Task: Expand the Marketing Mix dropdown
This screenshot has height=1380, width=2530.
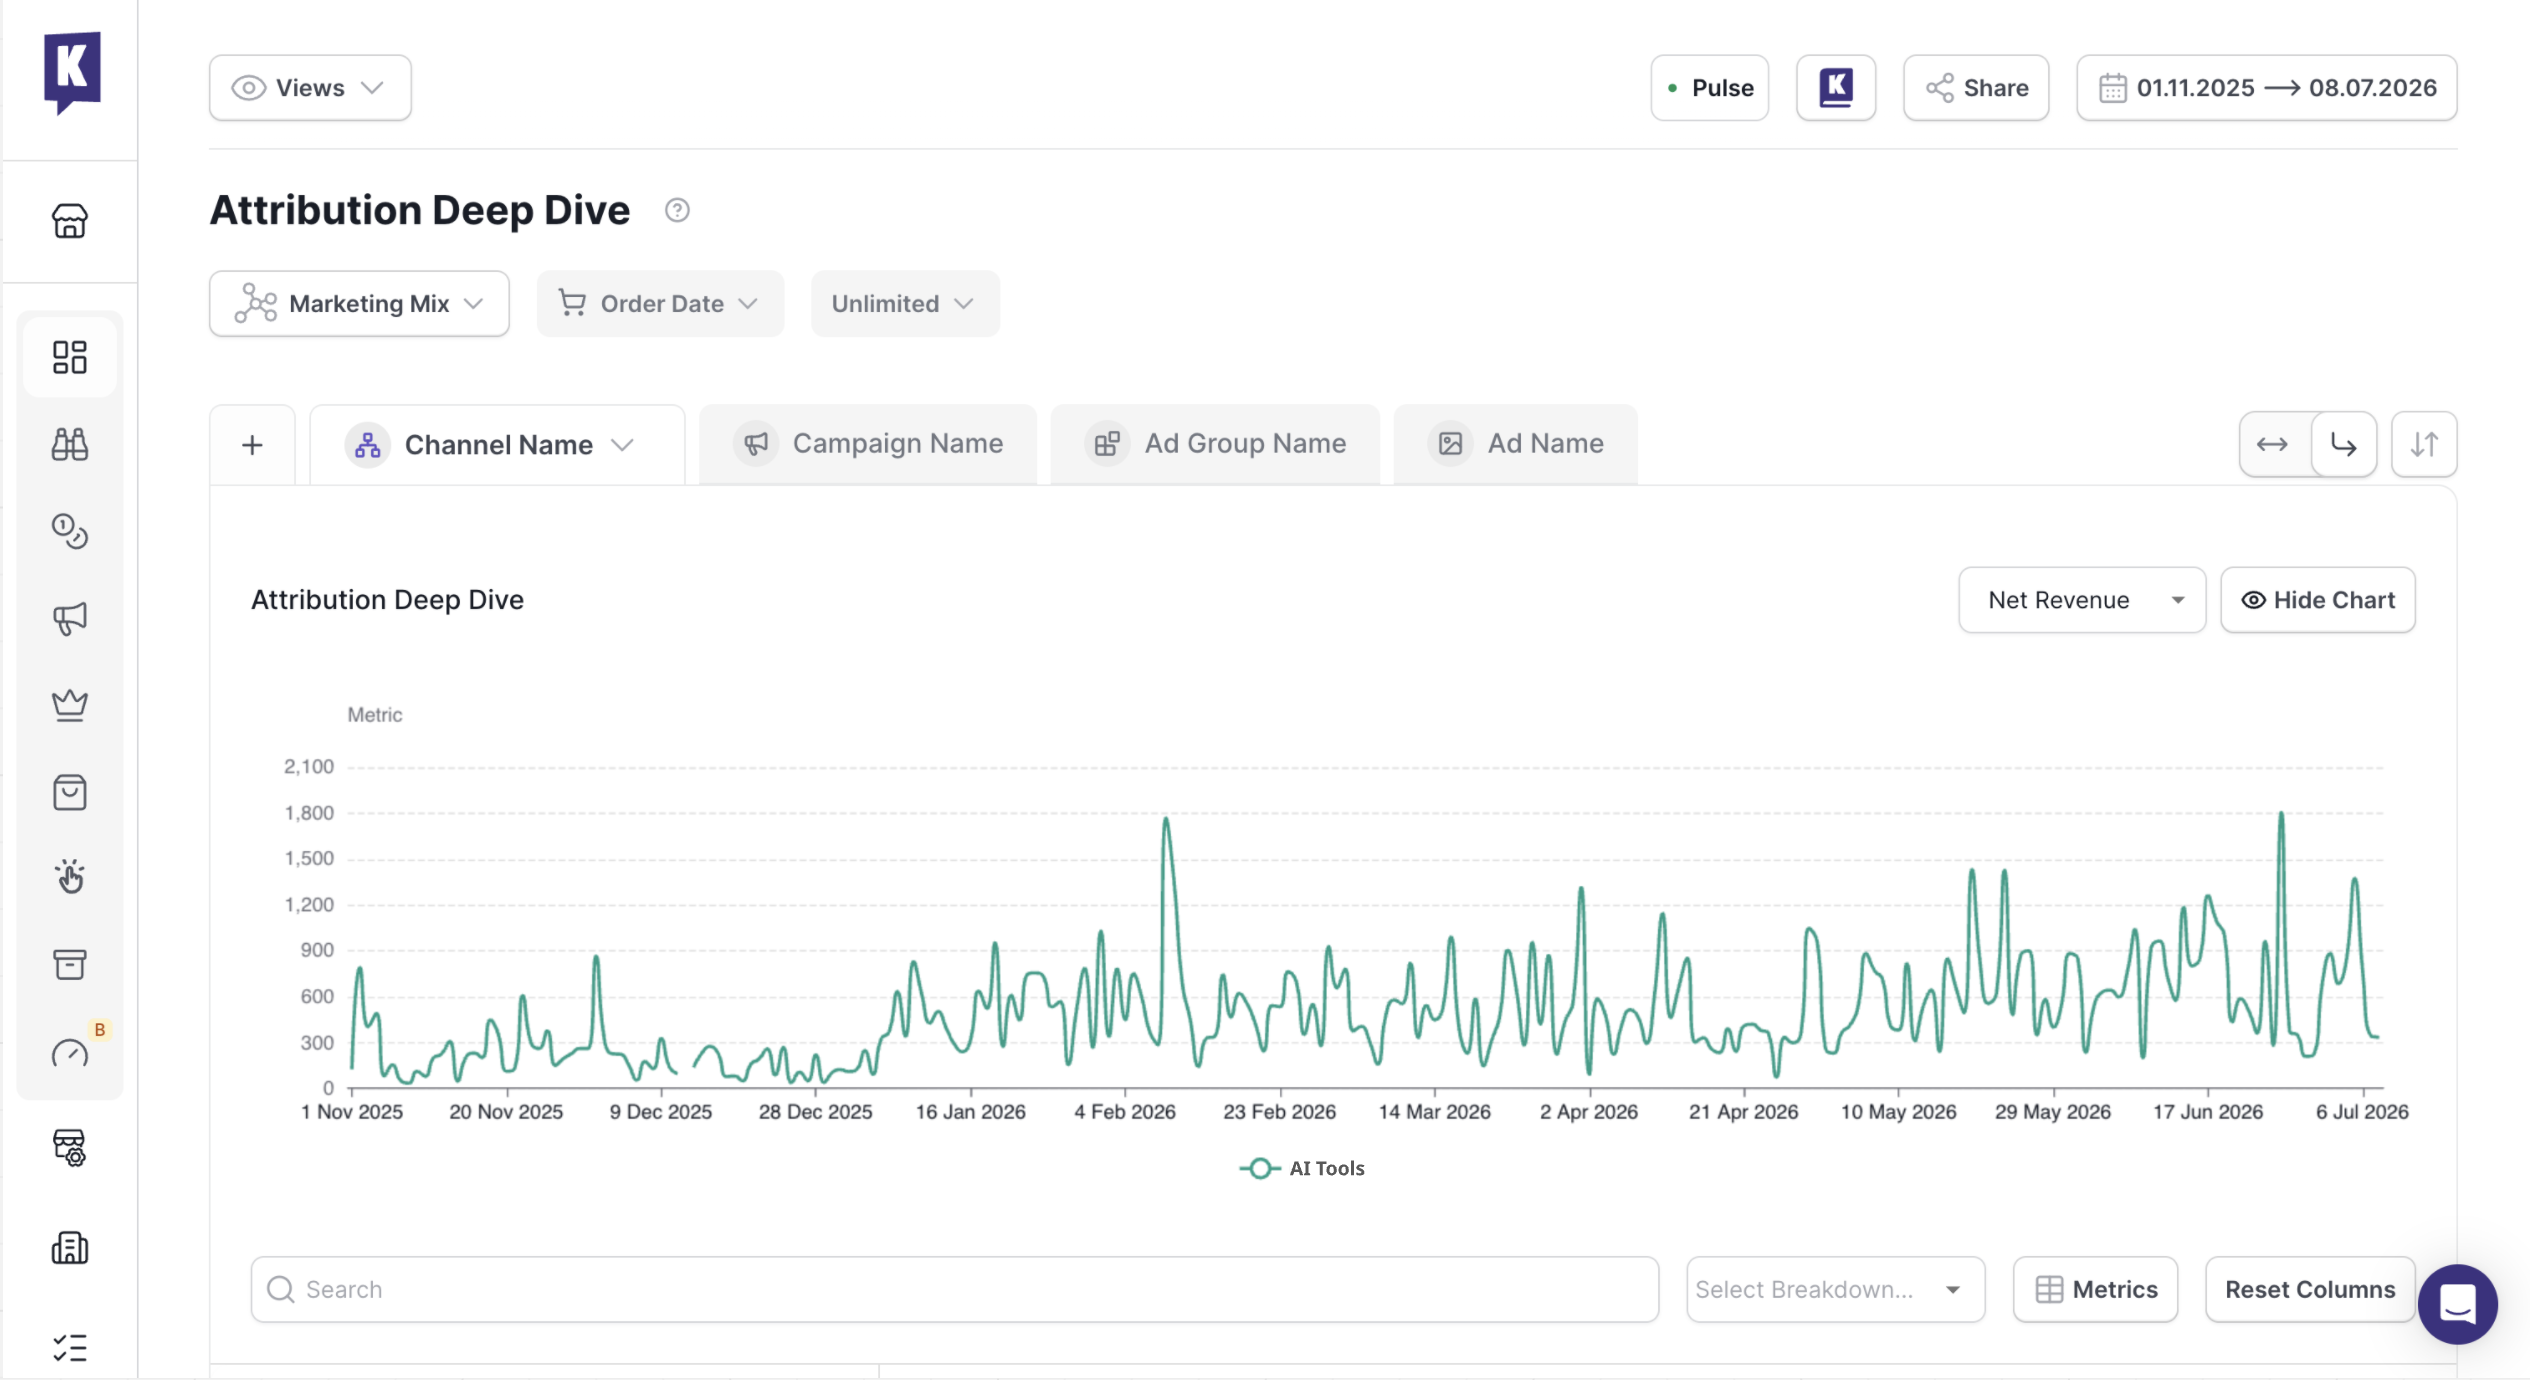Action: click(x=359, y=304)
